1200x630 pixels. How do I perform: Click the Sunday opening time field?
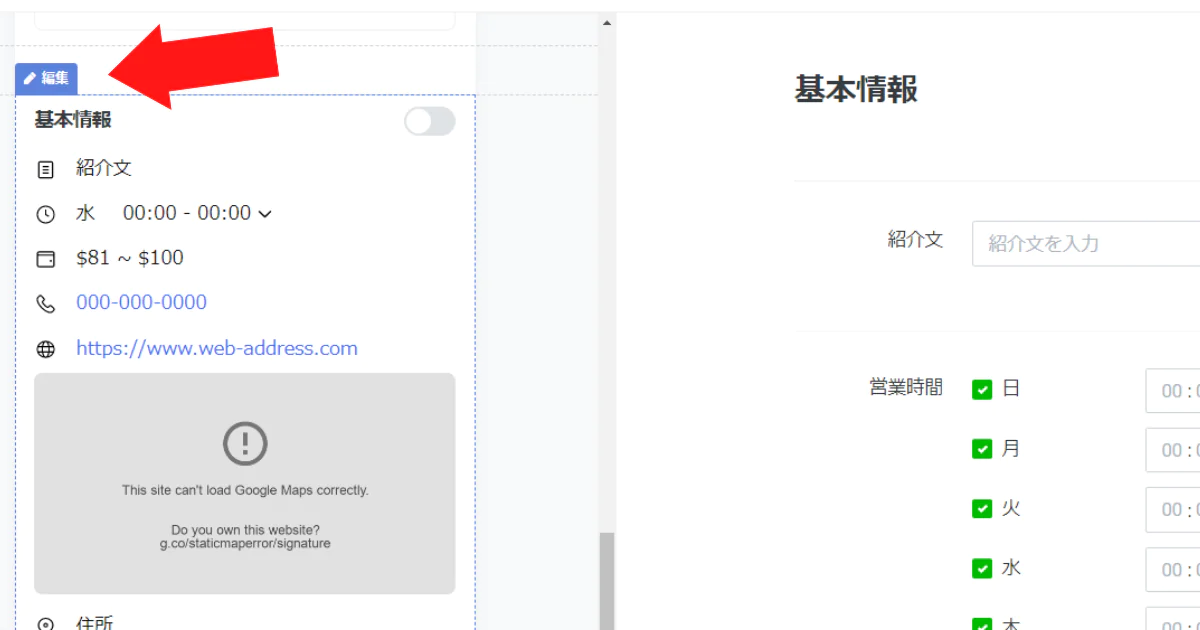click(1172, 391)
